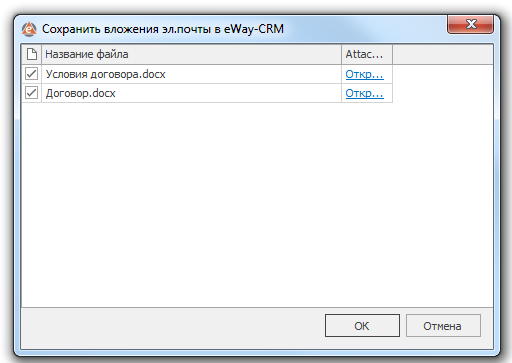This screenshot has height=363, width=512.
Task: Click divider between Название файла and Attac... headers
Action: point(342,54)
